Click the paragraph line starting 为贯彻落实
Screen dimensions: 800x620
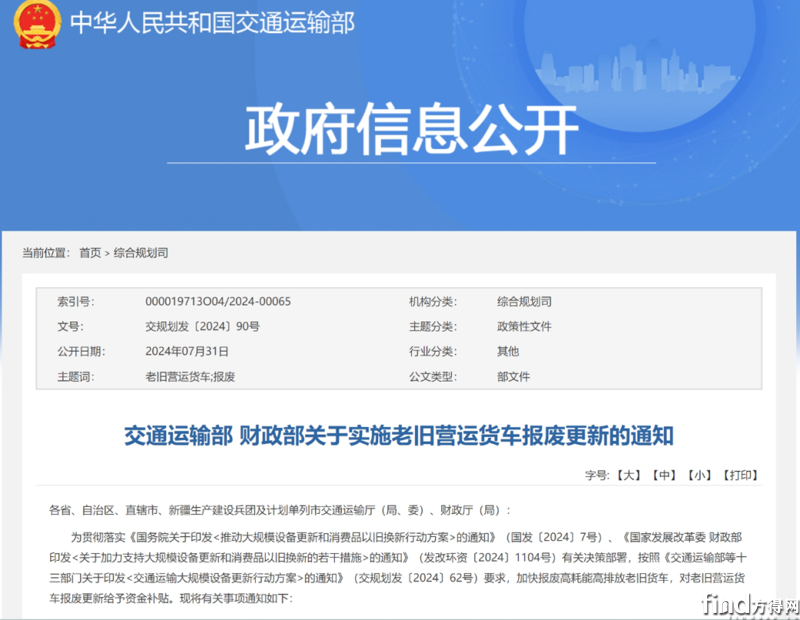pos(406,537)
